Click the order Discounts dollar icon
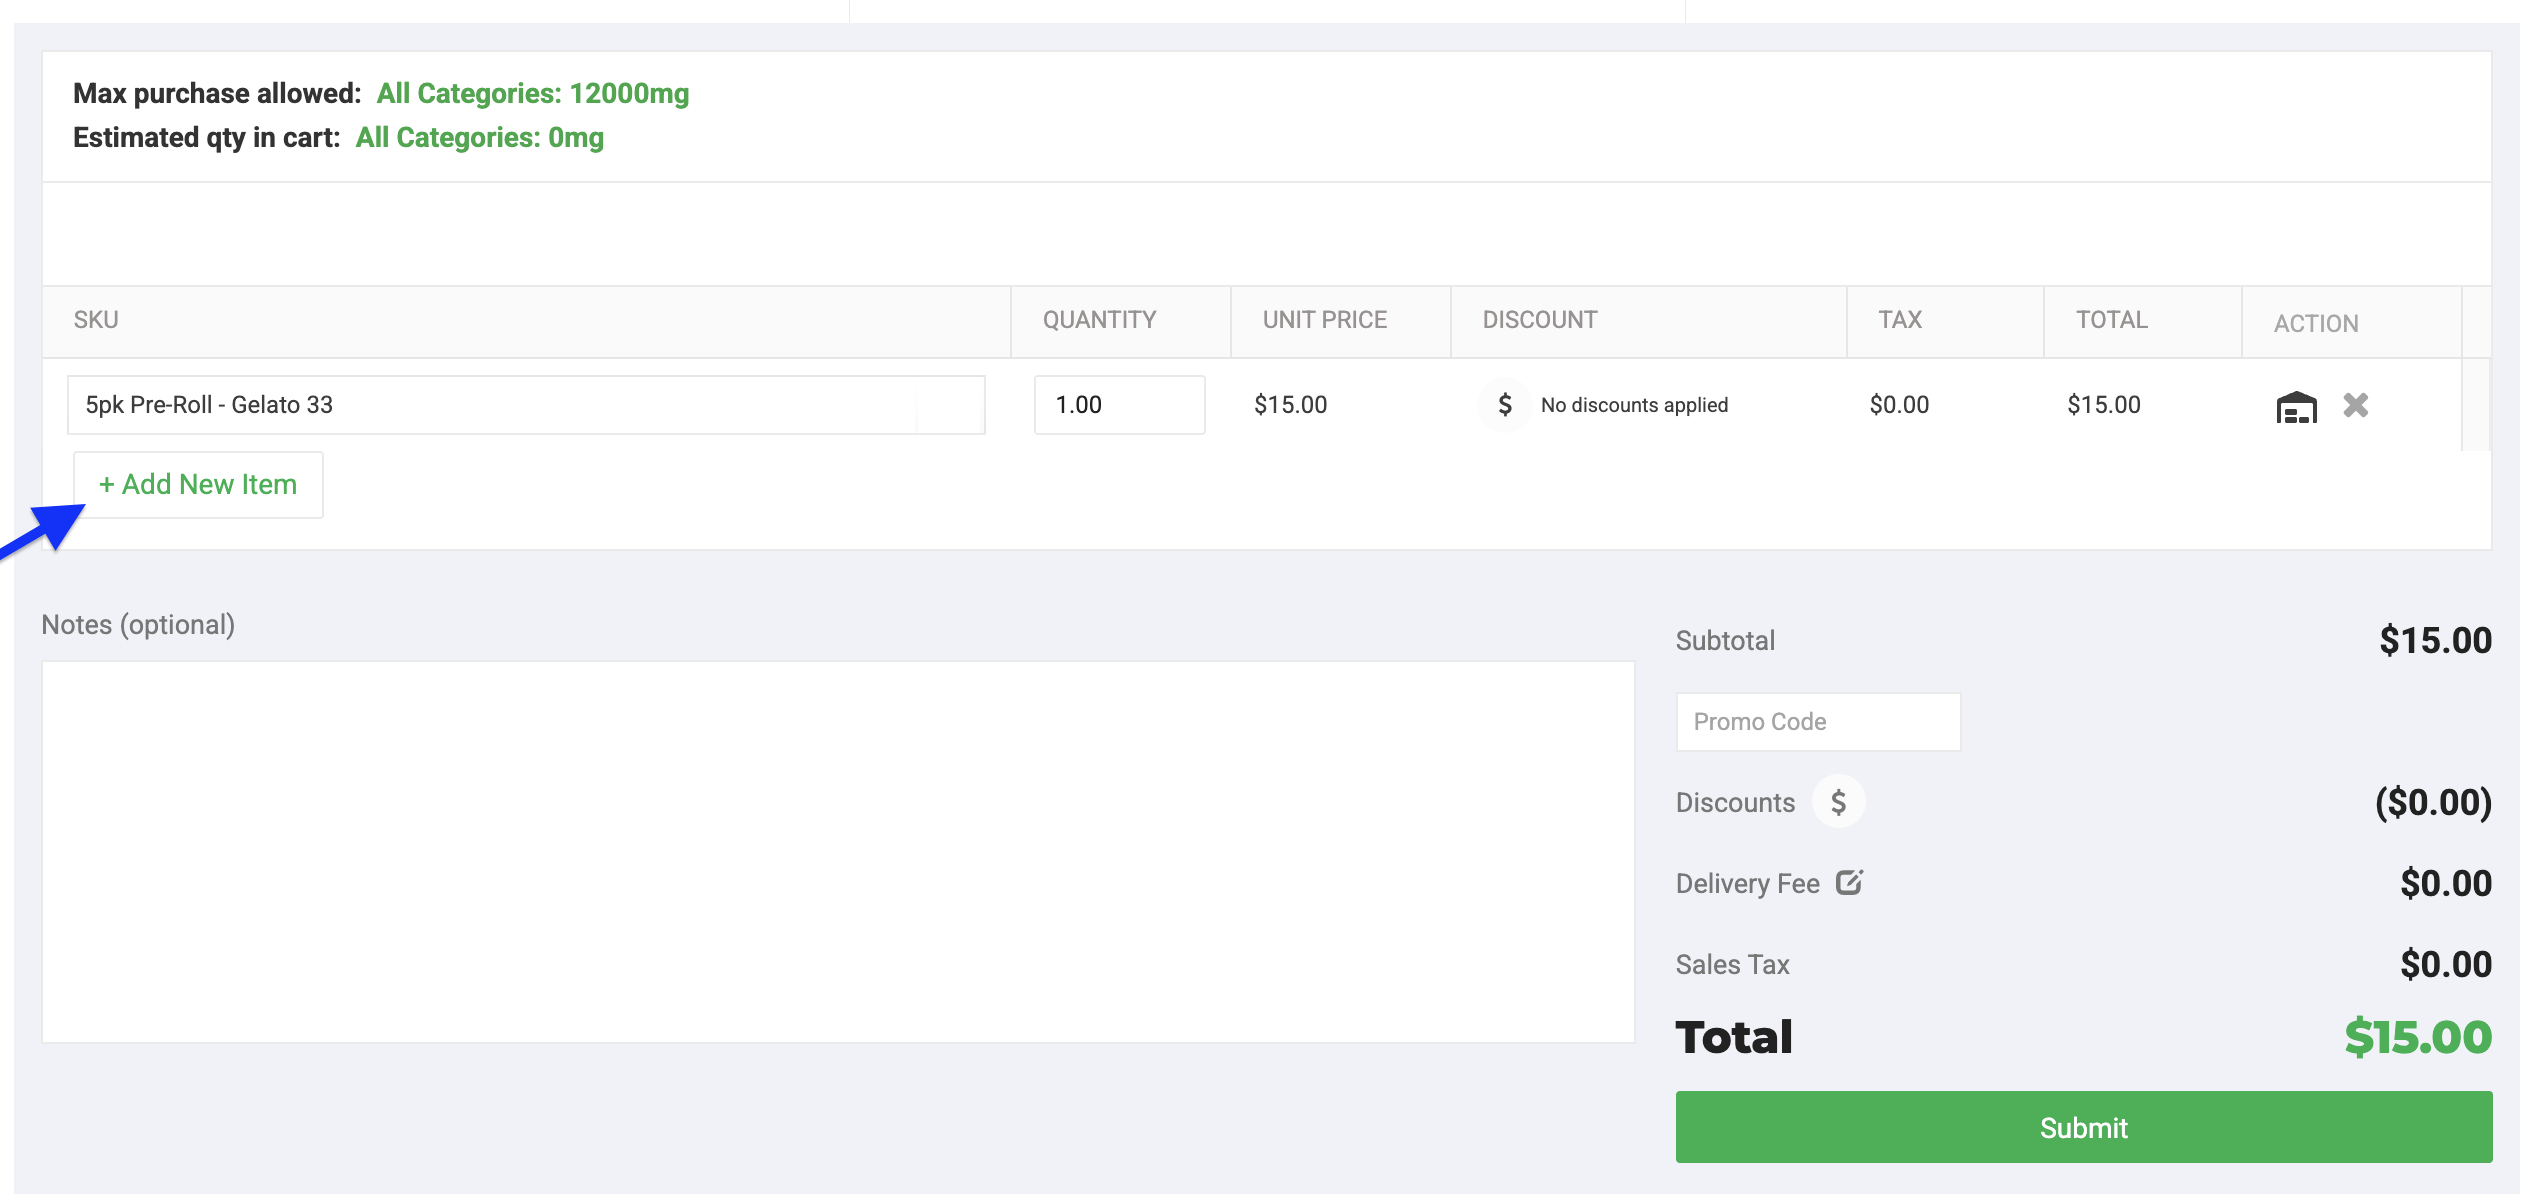2528x1194 pixels. 1838,802
